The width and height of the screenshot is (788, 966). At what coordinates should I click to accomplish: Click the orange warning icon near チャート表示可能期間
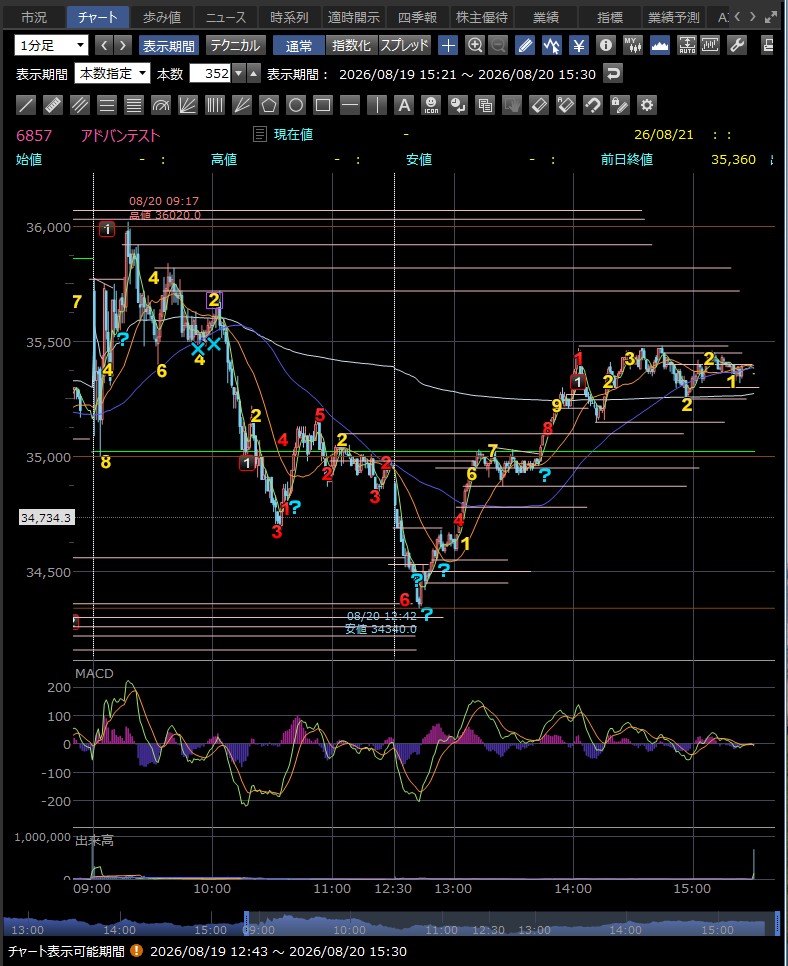[136, 951]
